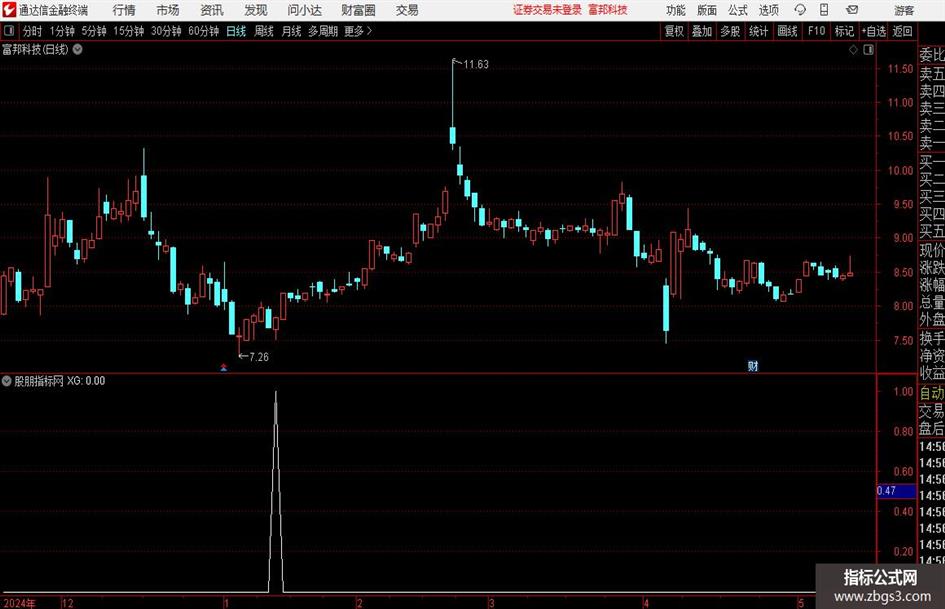Click the 委比 row in quote panel
This screenshot has width=945, height=609.
coord(932,55)
